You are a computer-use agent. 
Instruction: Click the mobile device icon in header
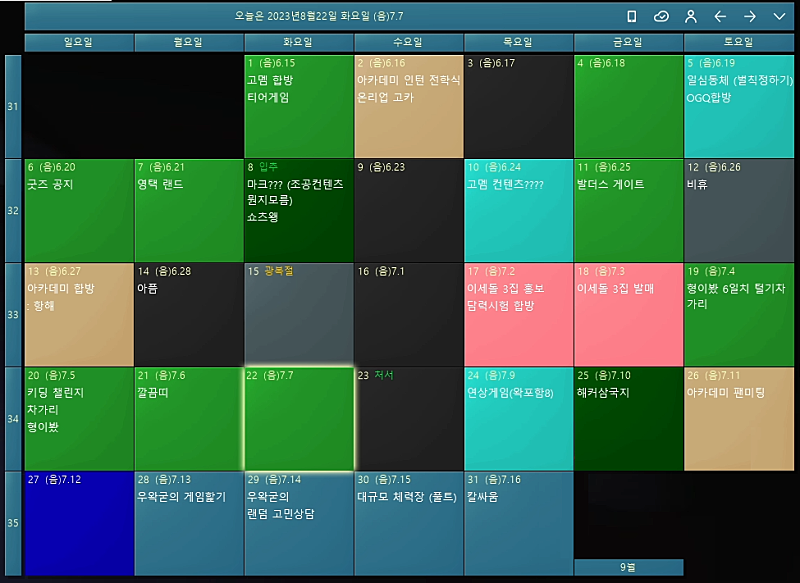click(631, 16)
